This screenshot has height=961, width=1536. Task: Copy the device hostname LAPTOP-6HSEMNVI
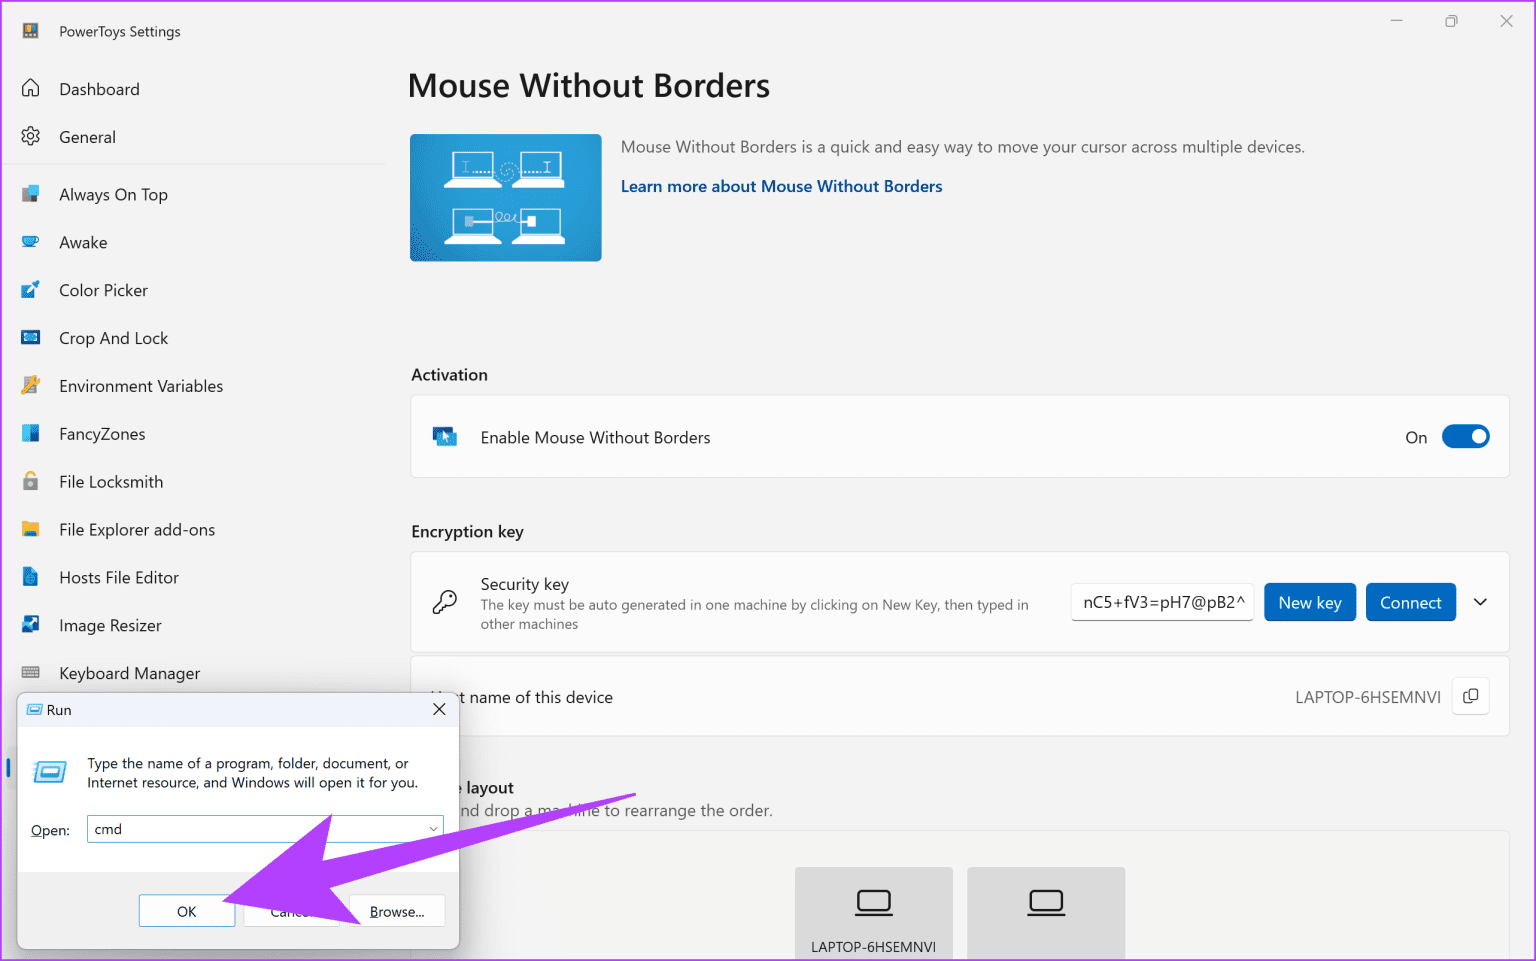1470,696
